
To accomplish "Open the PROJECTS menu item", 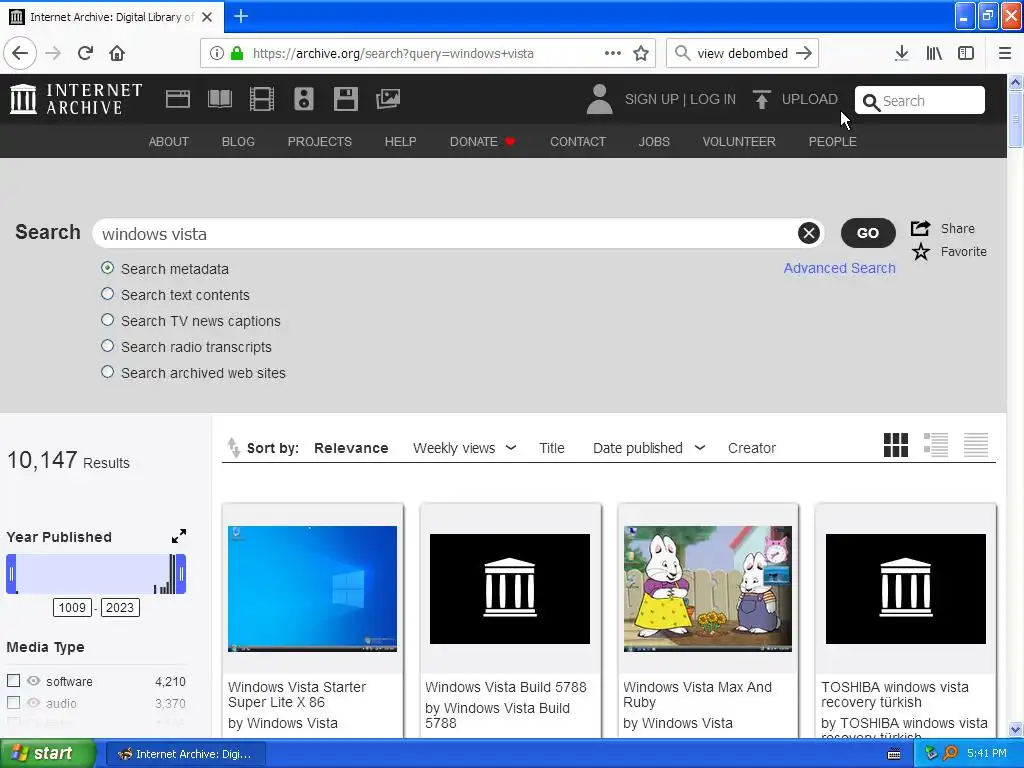I will 319,142.
